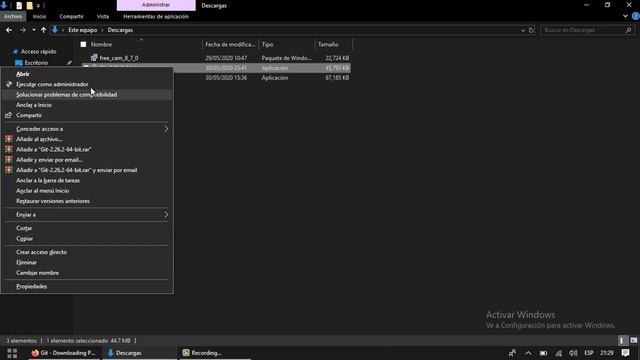Go forward with the forward arrow
This screenshot has width=640, height=360.
(22, 30)
